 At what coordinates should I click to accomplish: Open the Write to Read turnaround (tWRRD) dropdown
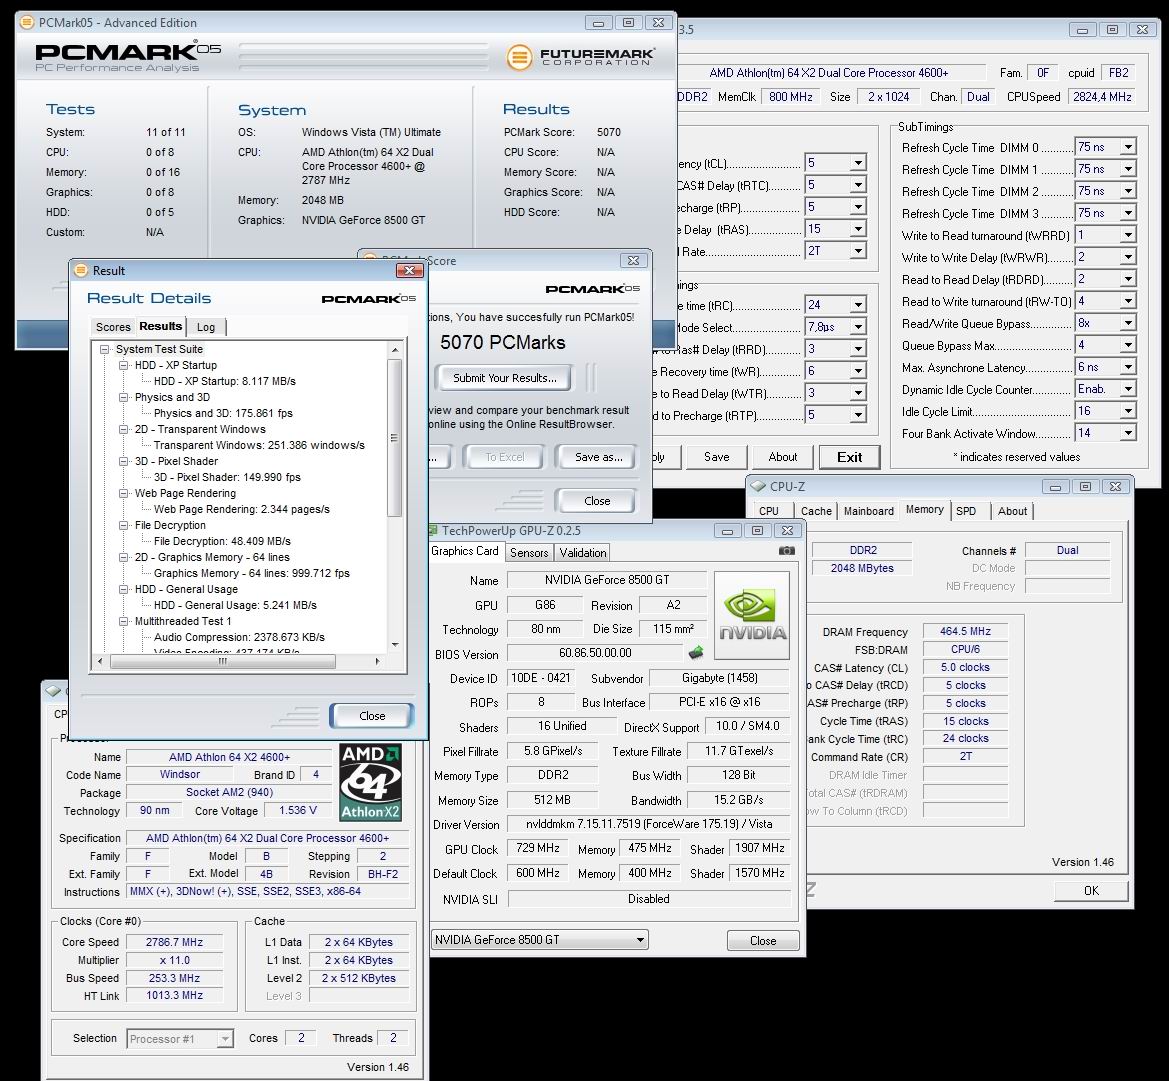pos(1128,236)
